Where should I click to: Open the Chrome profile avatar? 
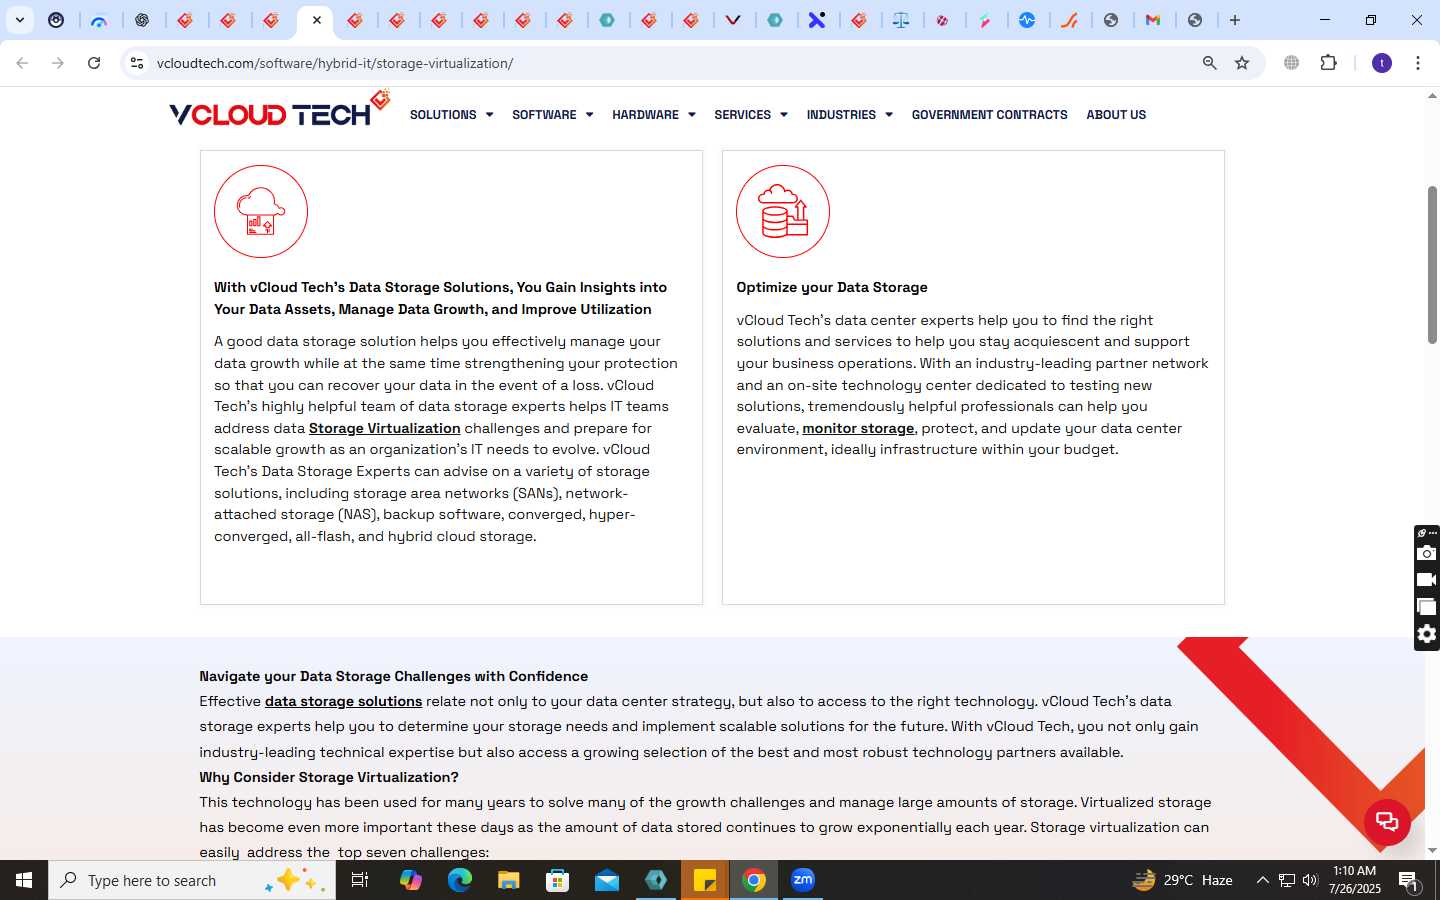[x=1382, y=63]
